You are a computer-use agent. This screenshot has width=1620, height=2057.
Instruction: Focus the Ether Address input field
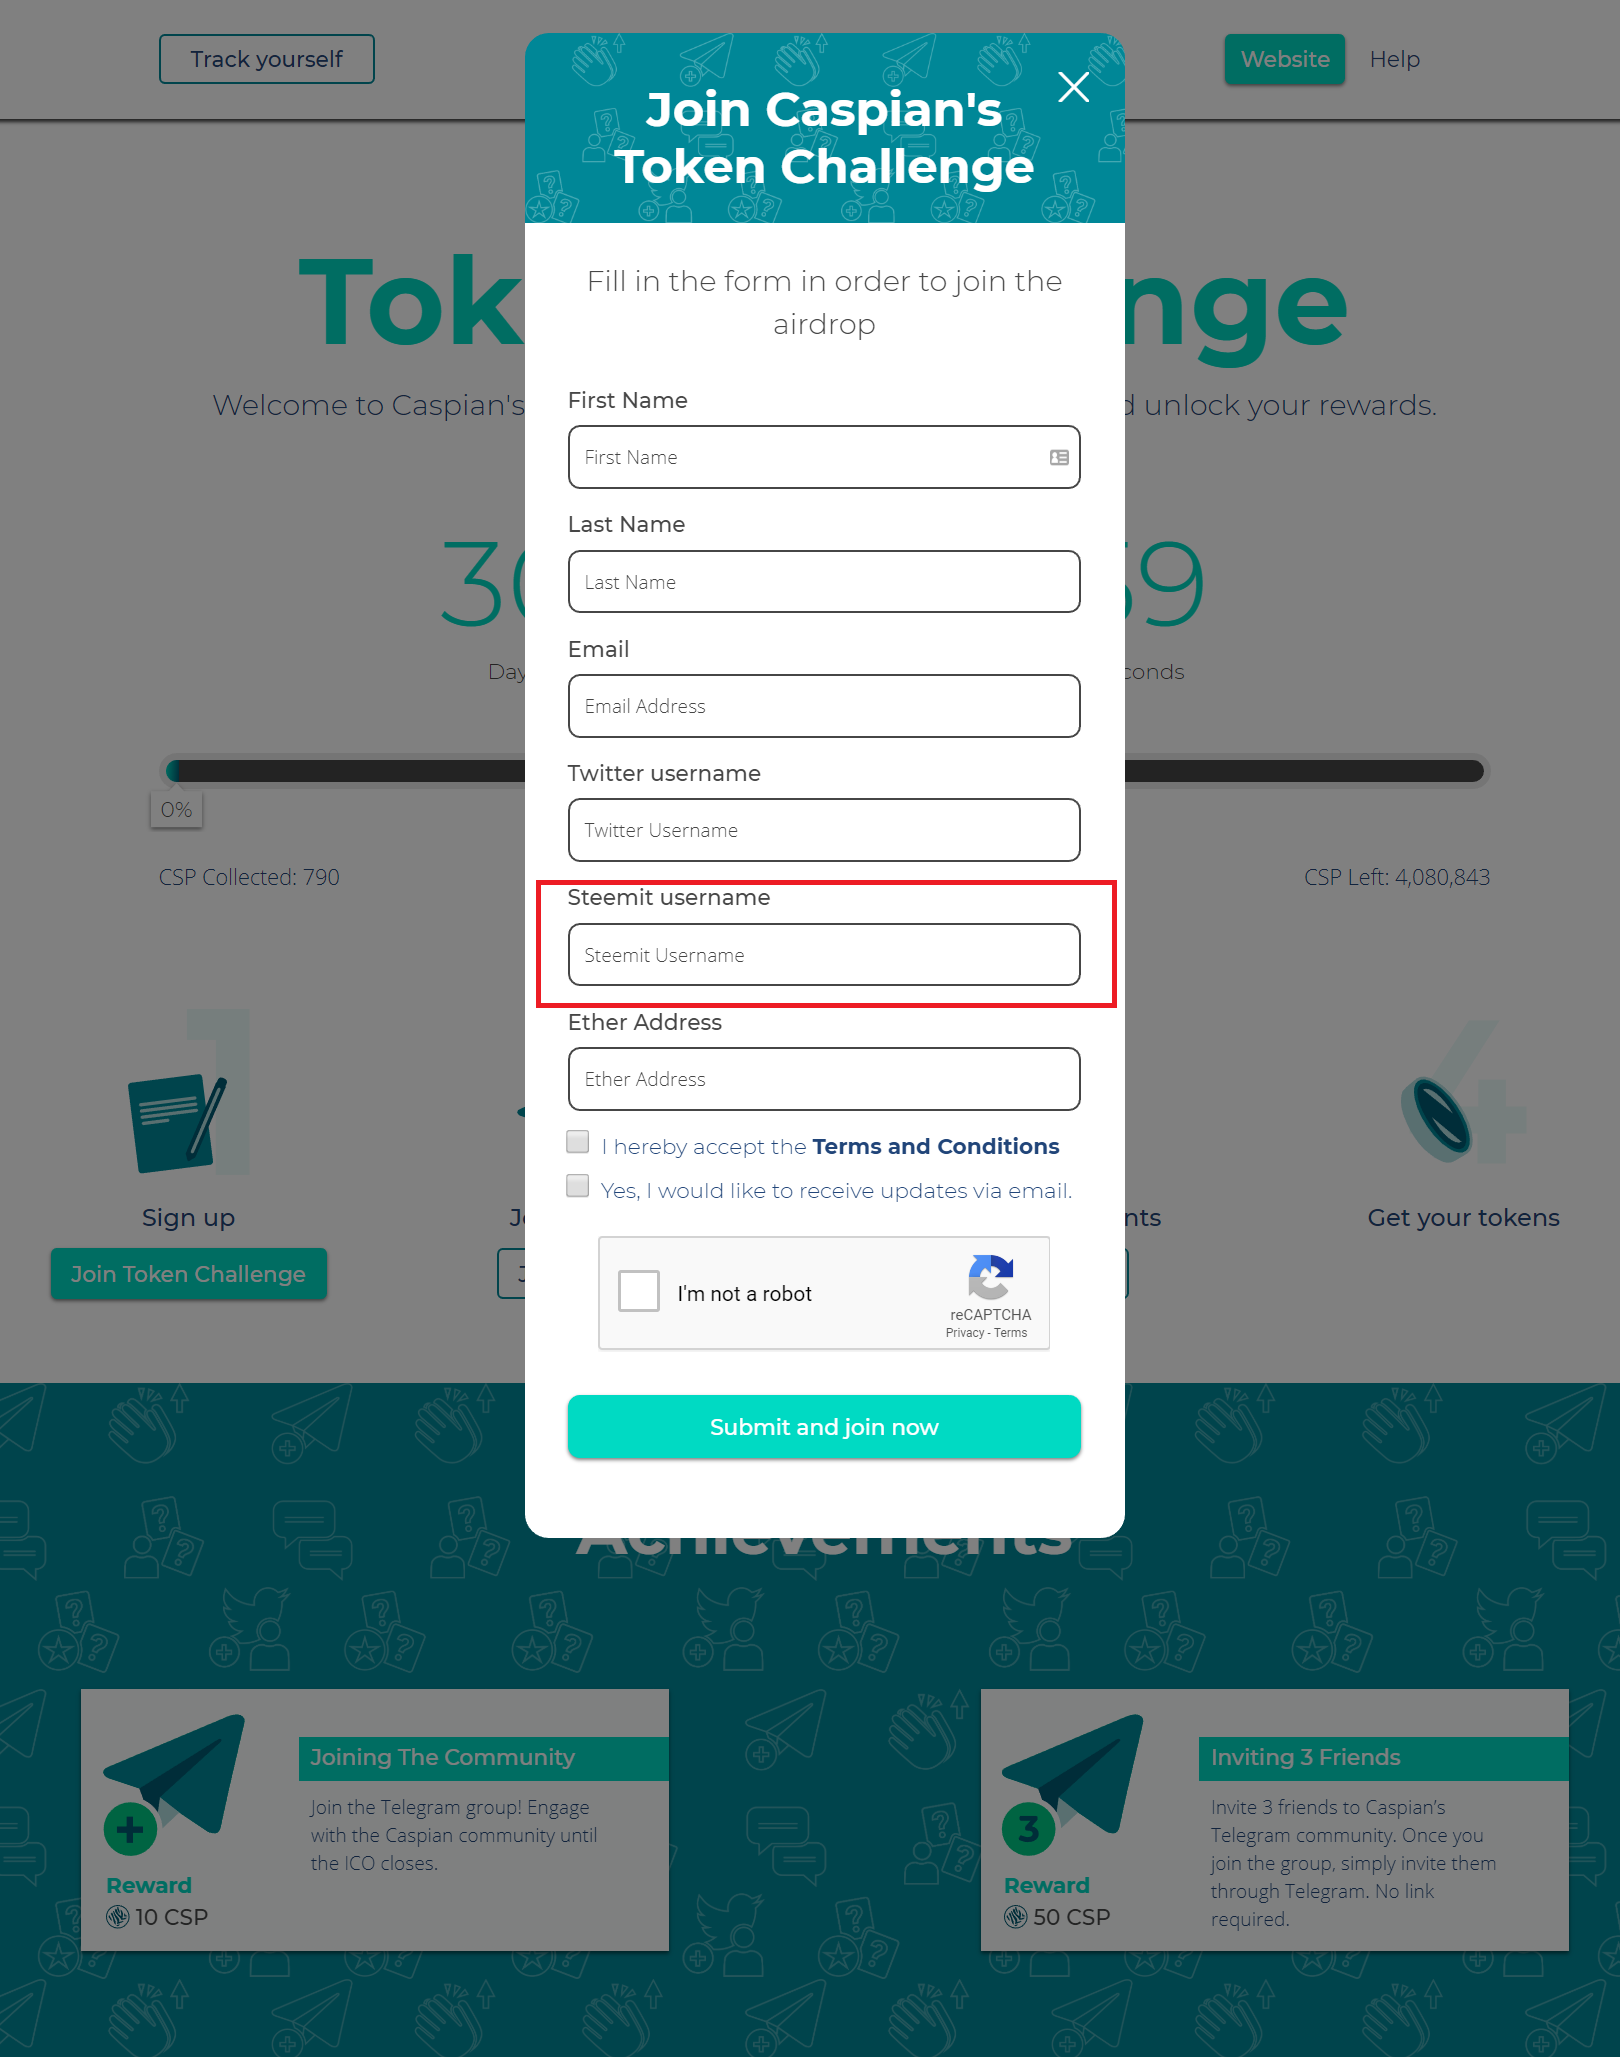pyautogui.click(x=824, y=1079)
